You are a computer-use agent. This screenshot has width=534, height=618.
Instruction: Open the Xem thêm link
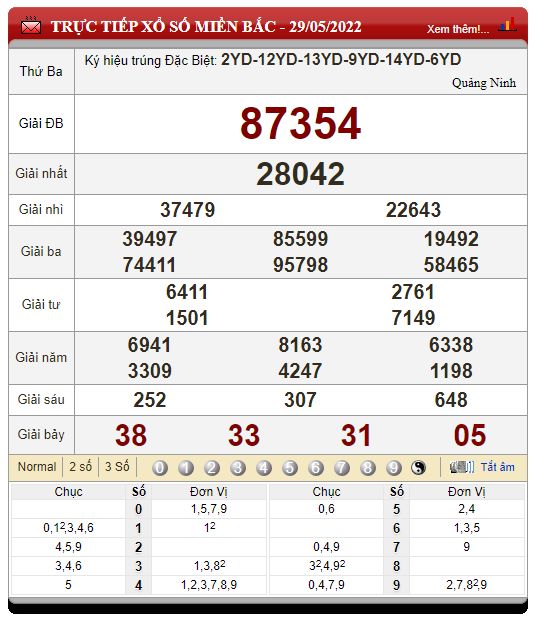pos(458,29)
